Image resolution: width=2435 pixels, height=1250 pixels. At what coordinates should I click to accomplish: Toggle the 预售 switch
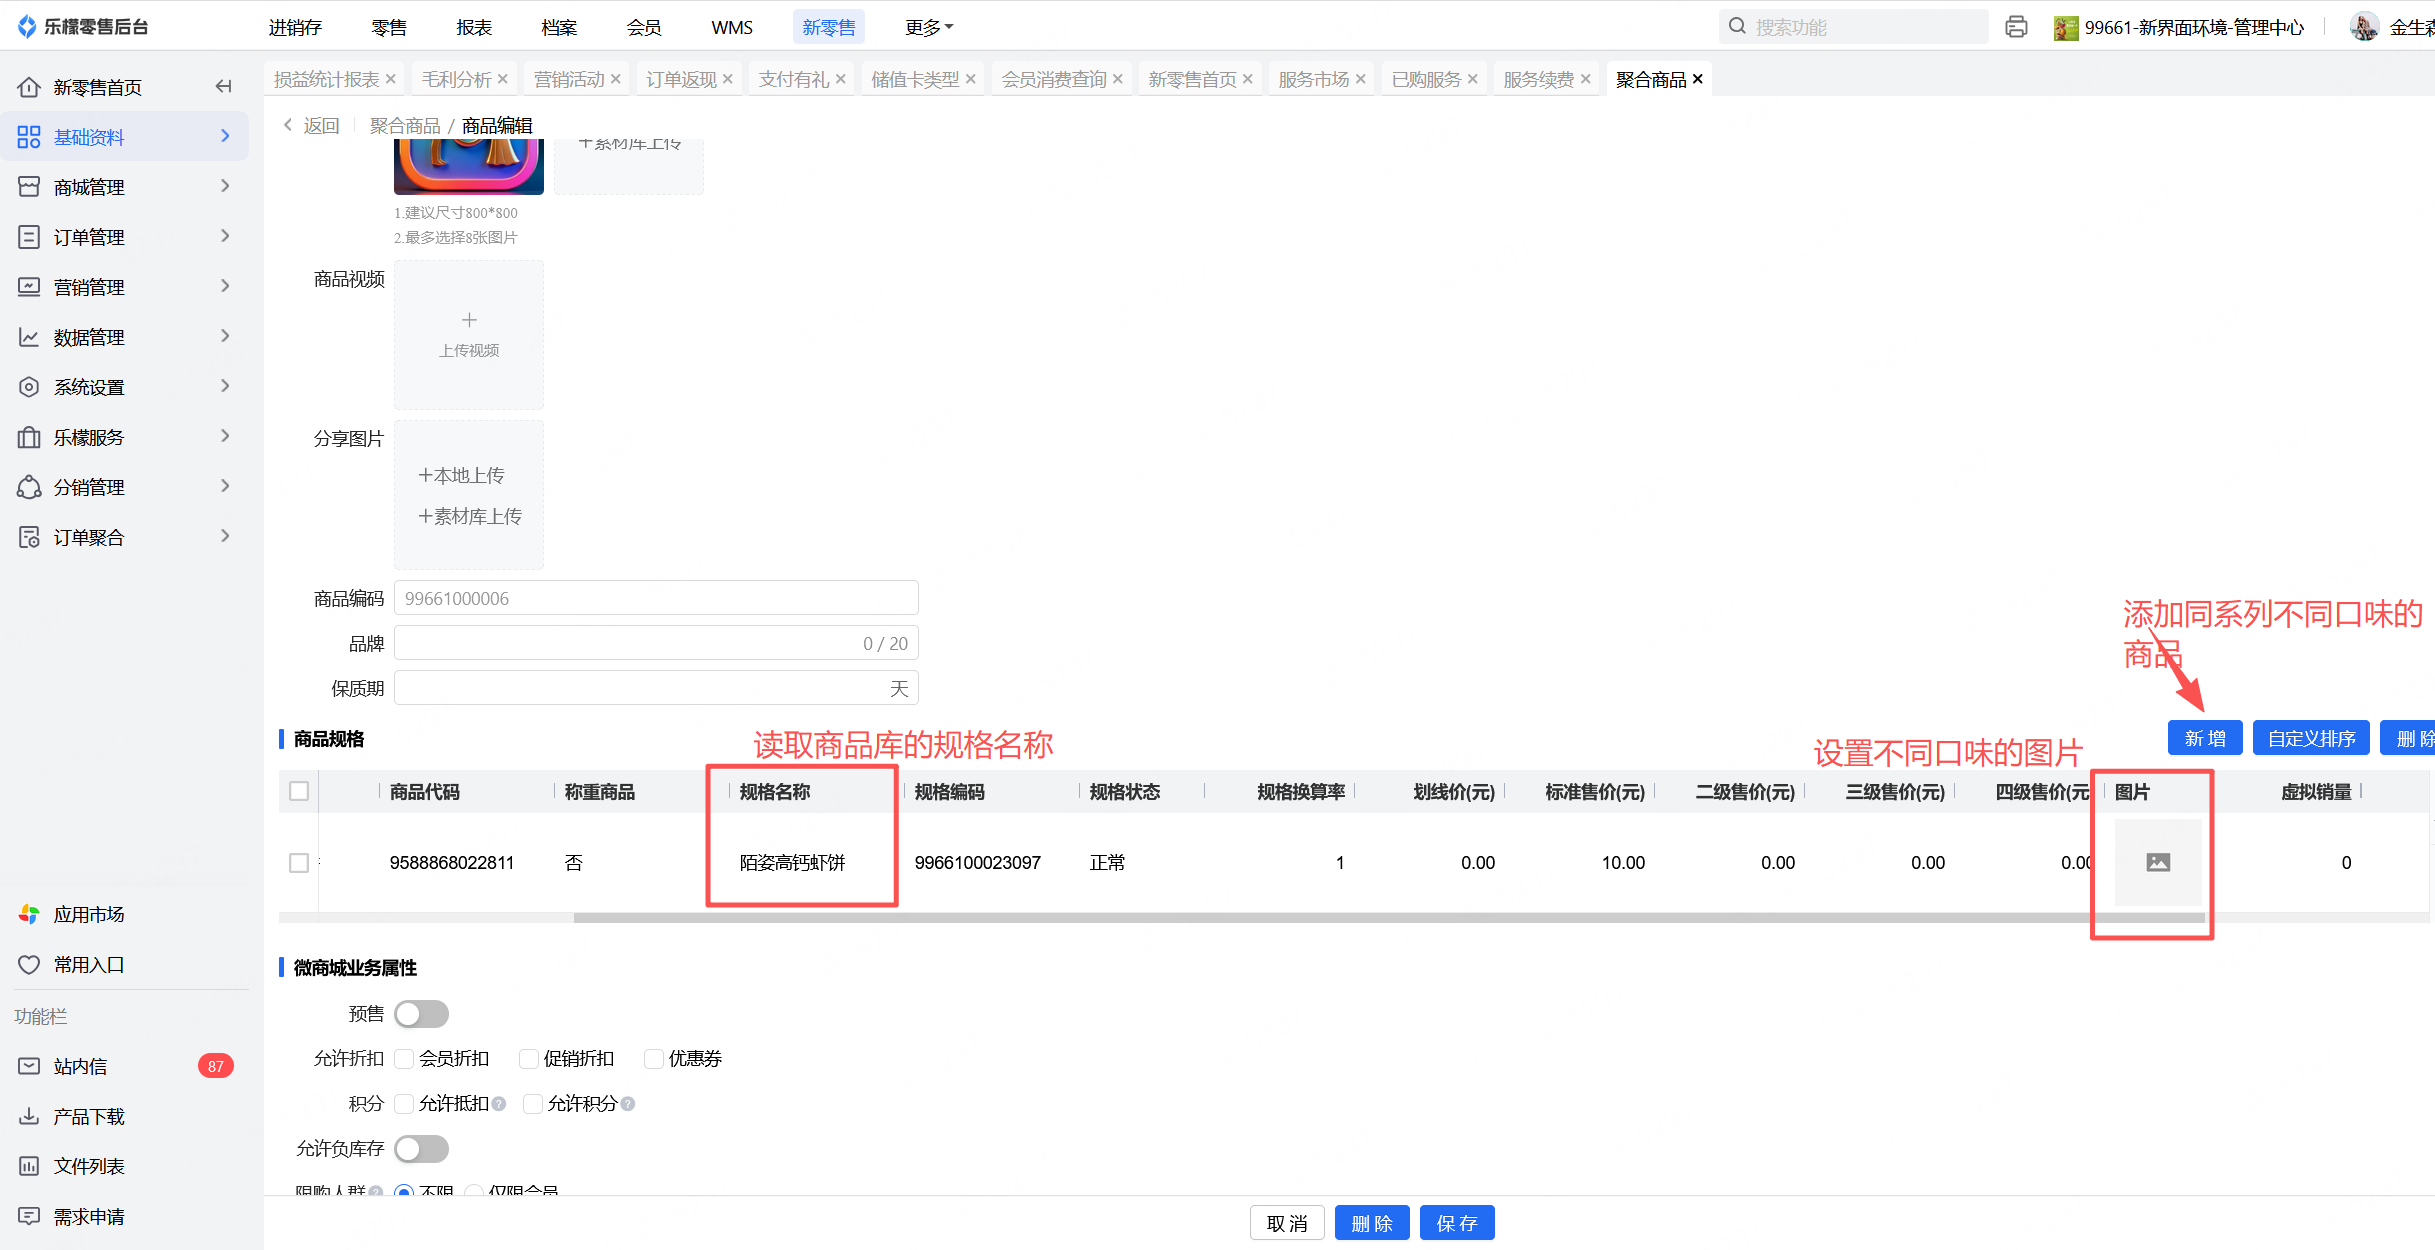click(421, 1014)
